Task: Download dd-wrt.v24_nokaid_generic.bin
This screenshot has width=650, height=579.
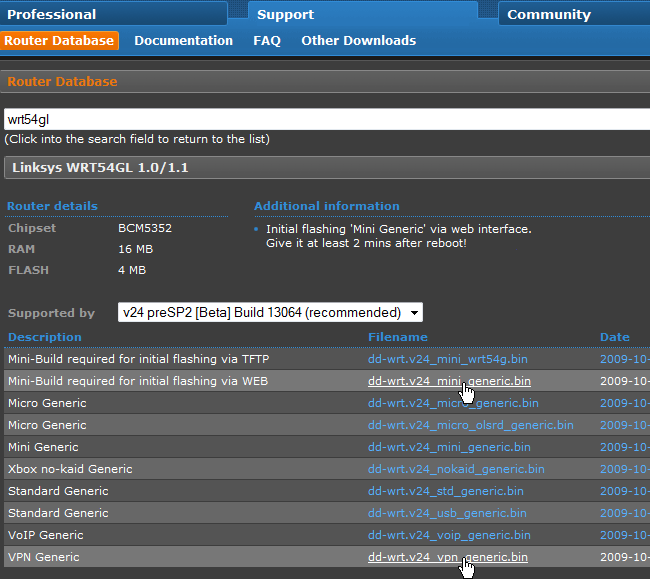Action: pos(456,469)
